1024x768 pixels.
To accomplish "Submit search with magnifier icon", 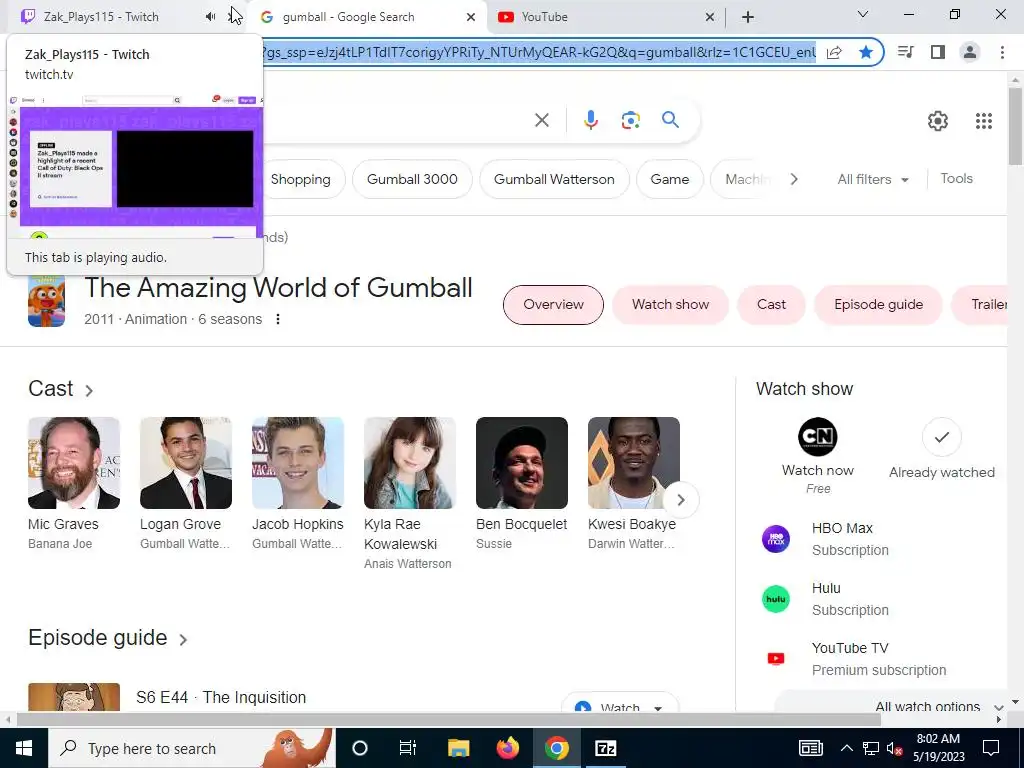I will 670,120.
